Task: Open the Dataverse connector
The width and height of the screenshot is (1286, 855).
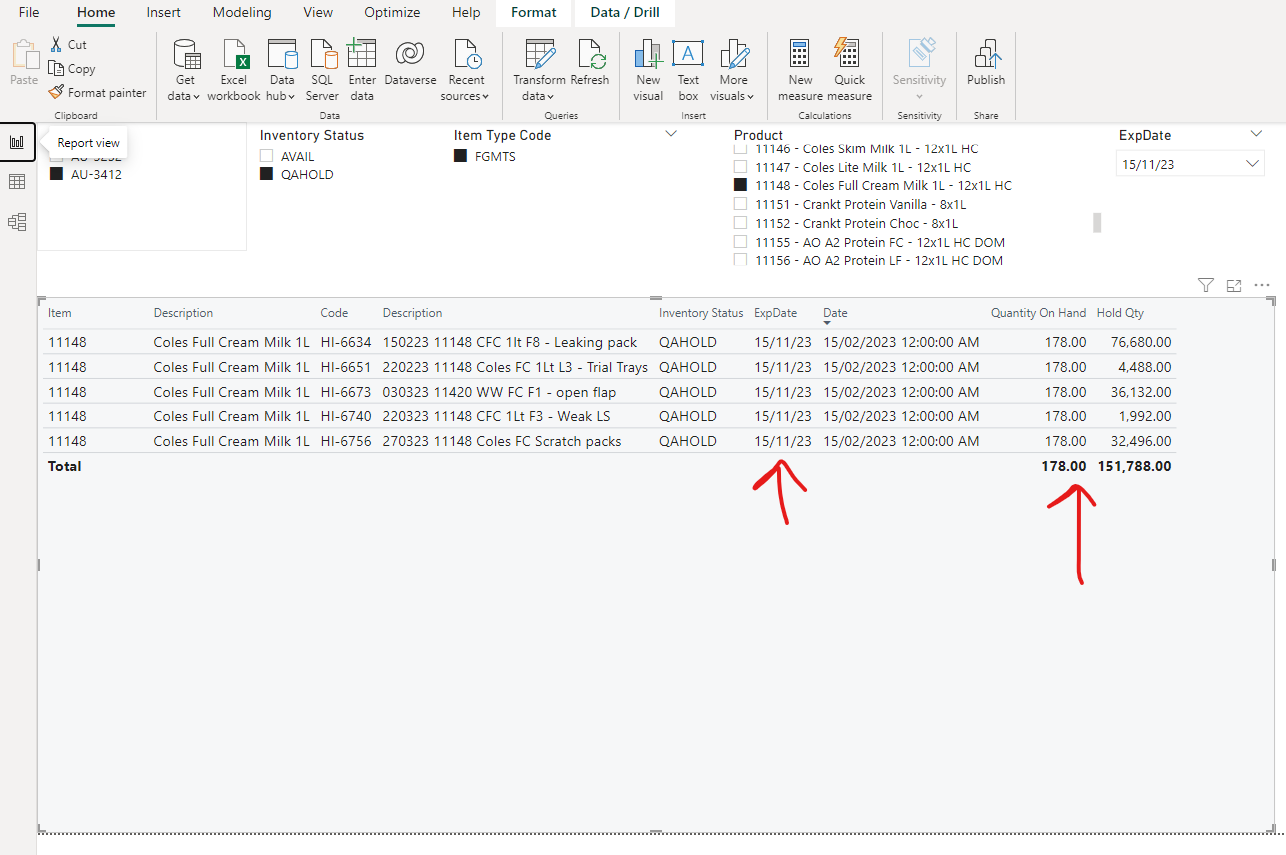Action: pos(410,62)
